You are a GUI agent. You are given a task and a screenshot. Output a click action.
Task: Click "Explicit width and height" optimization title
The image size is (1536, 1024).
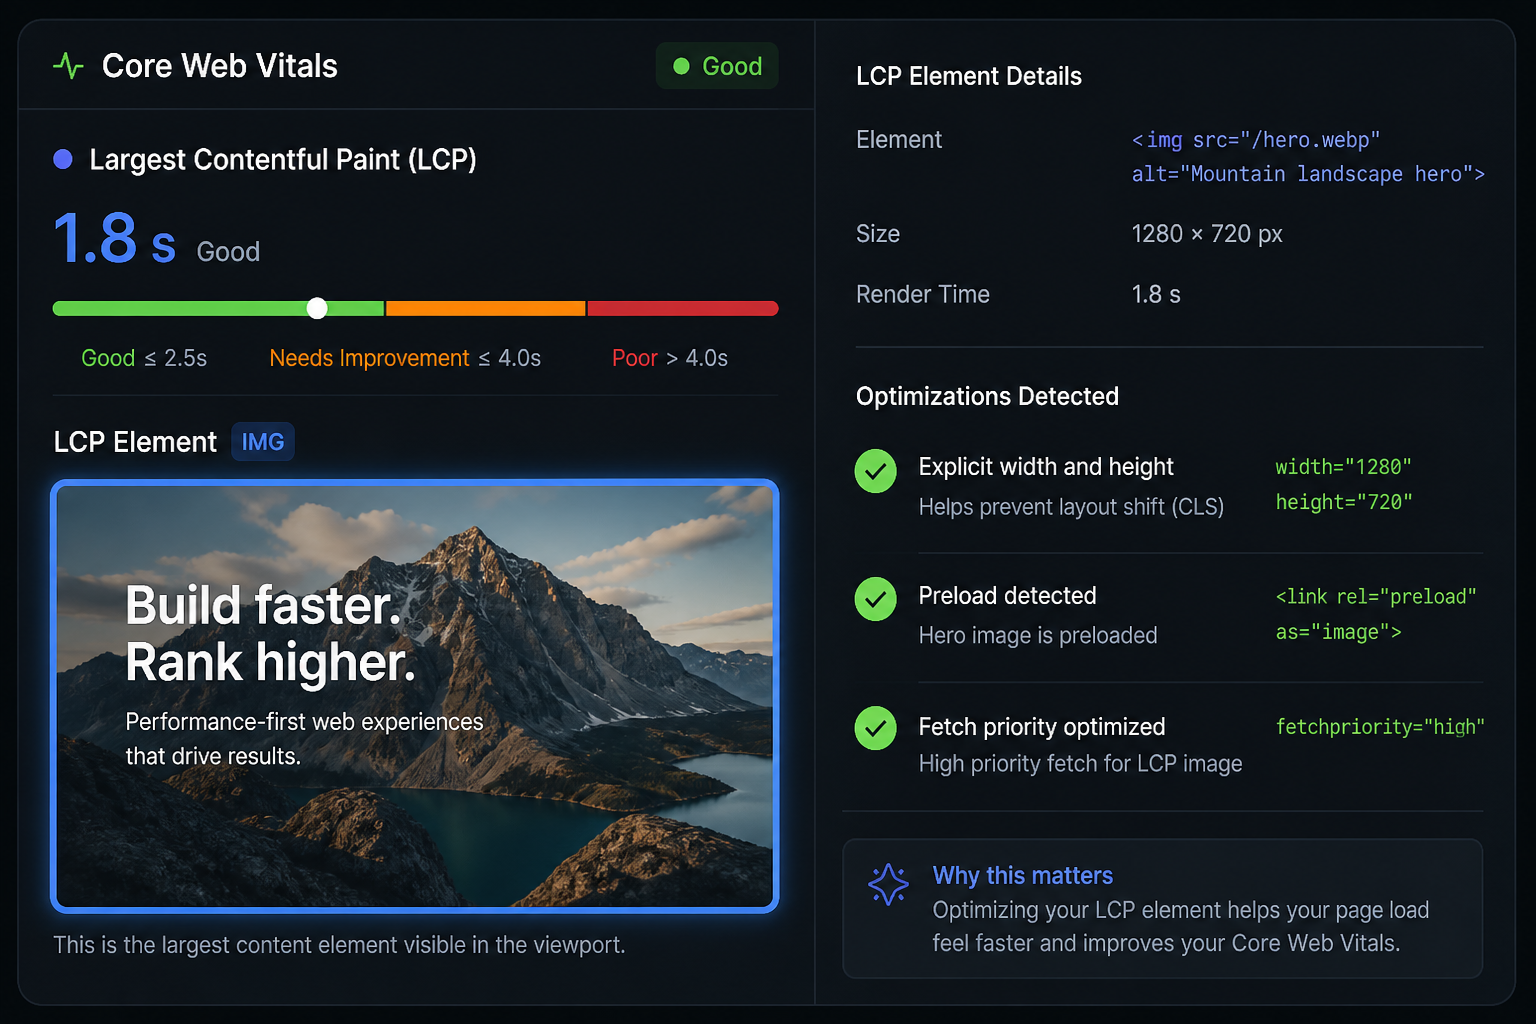pyautogui.click(x=1046, y=467)
